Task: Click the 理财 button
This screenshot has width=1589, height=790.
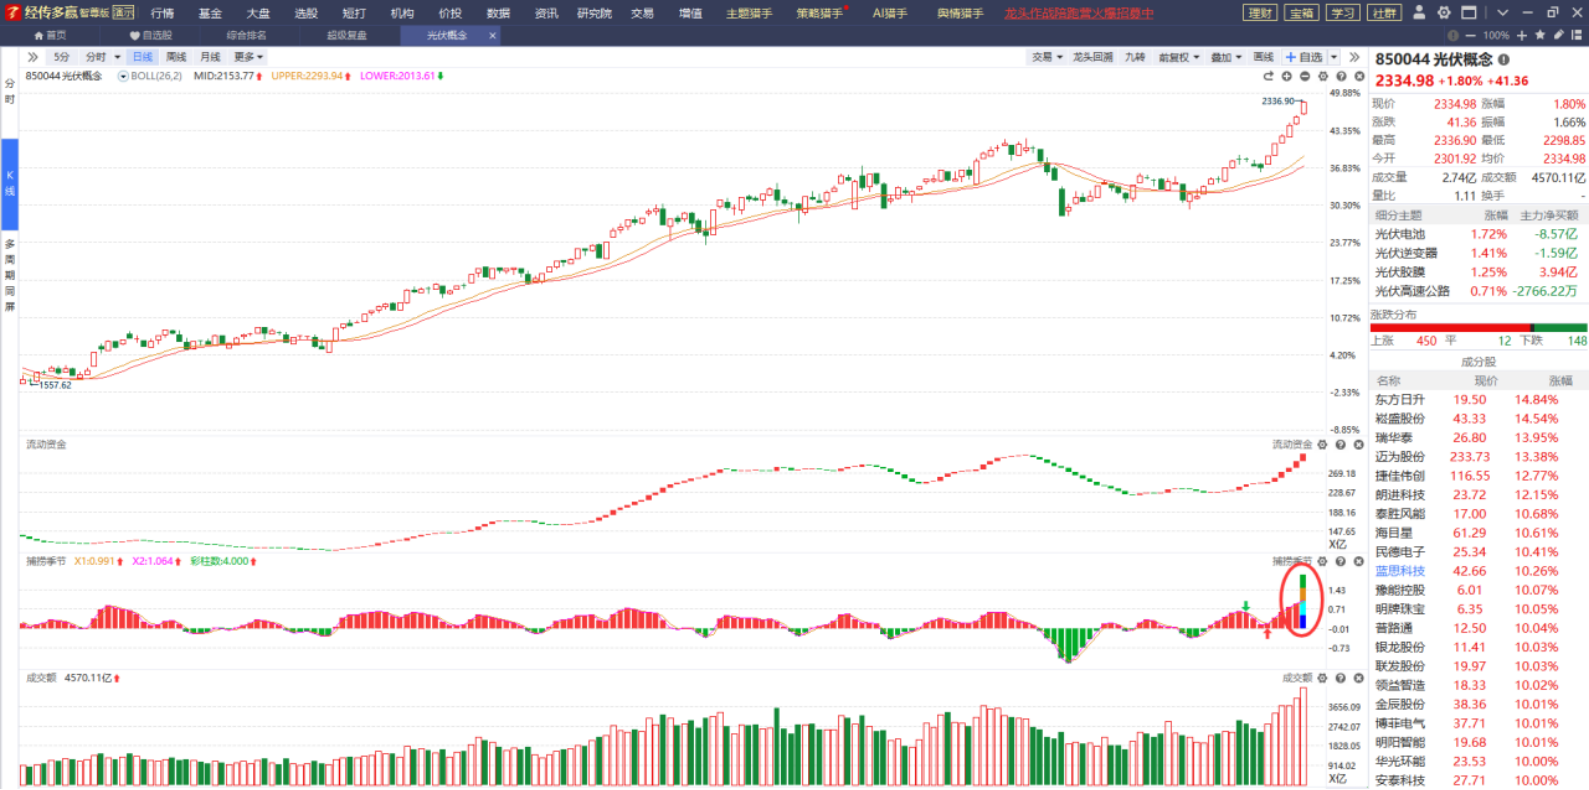Action: pyautogui.click(x=1259, y=13)
